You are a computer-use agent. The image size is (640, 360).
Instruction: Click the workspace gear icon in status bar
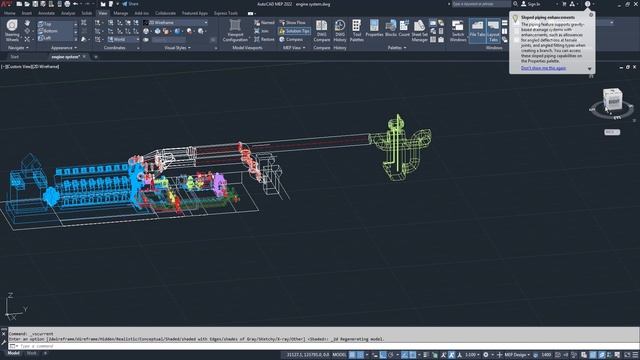point(486,355)
